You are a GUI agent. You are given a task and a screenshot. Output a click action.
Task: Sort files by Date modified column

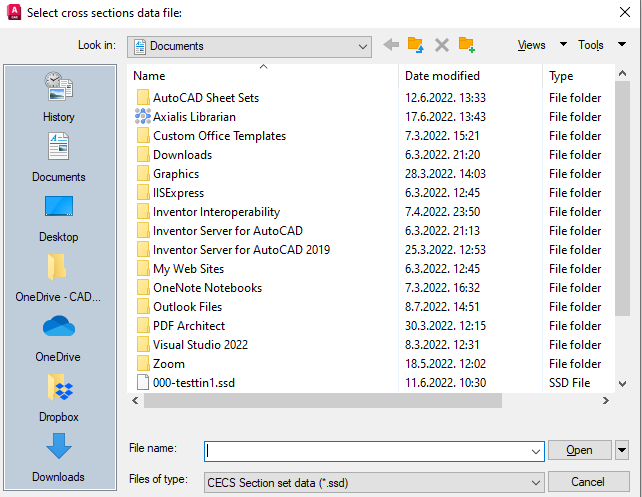tap(442, 76)
